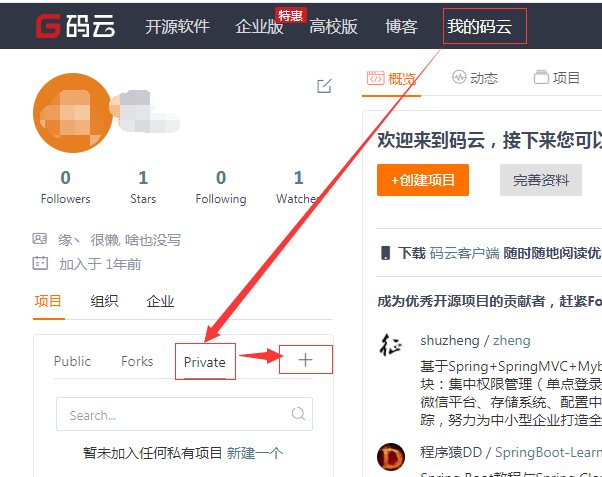Click the 特惠 badge on 企业版
The width and height of the screenshot is (602, 477).
[291, 15]
